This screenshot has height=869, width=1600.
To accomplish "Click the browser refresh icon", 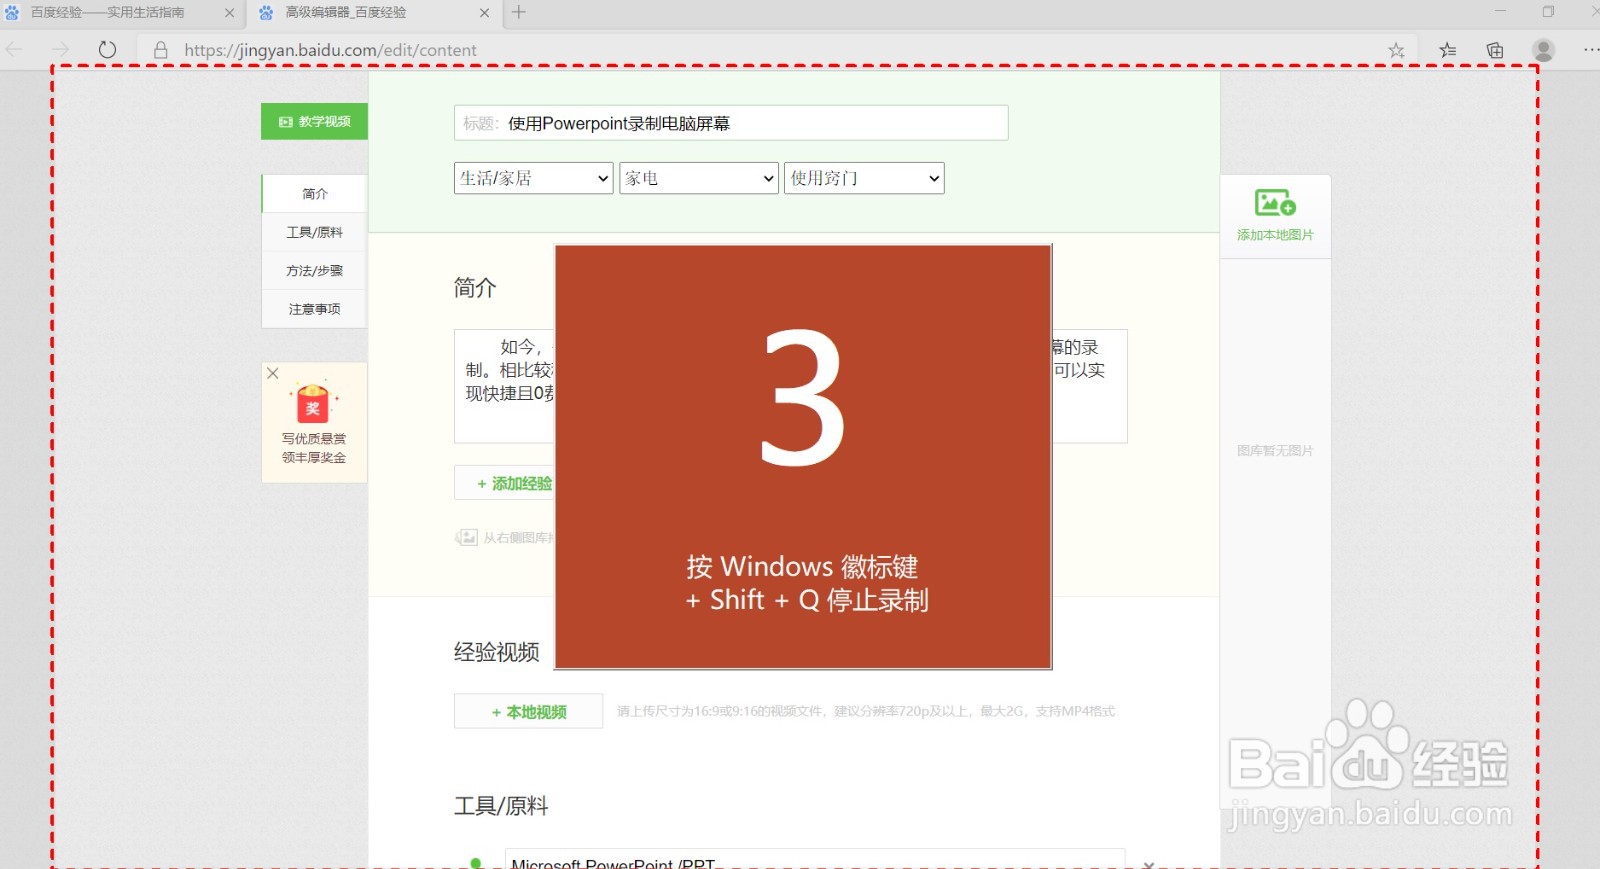I will point(107,49).
